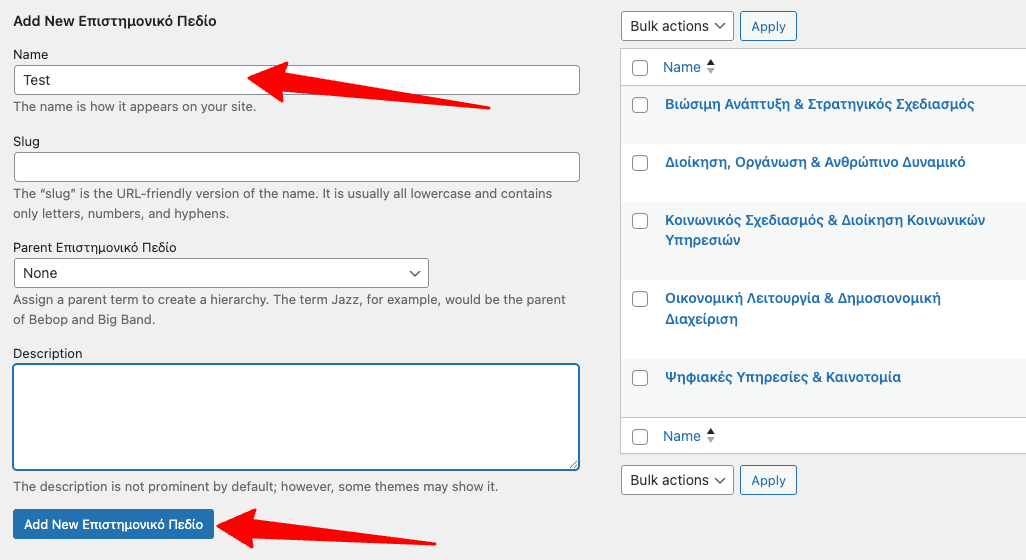
Task: Click the Name text input field
Action: tap(130, 80)
